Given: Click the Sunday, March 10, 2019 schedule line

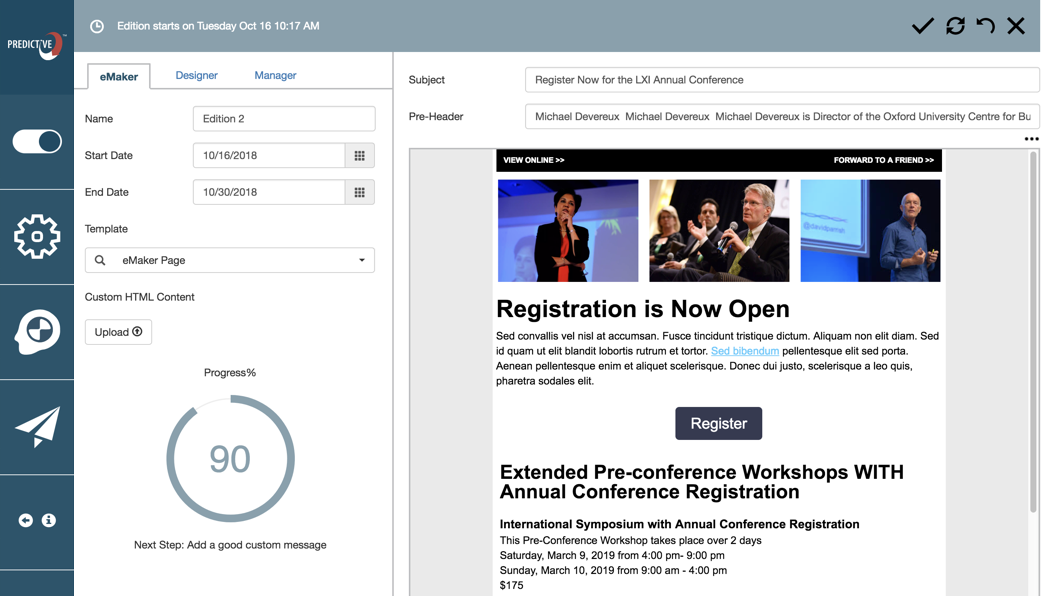Looking at the screenshot, I should 613,570.
